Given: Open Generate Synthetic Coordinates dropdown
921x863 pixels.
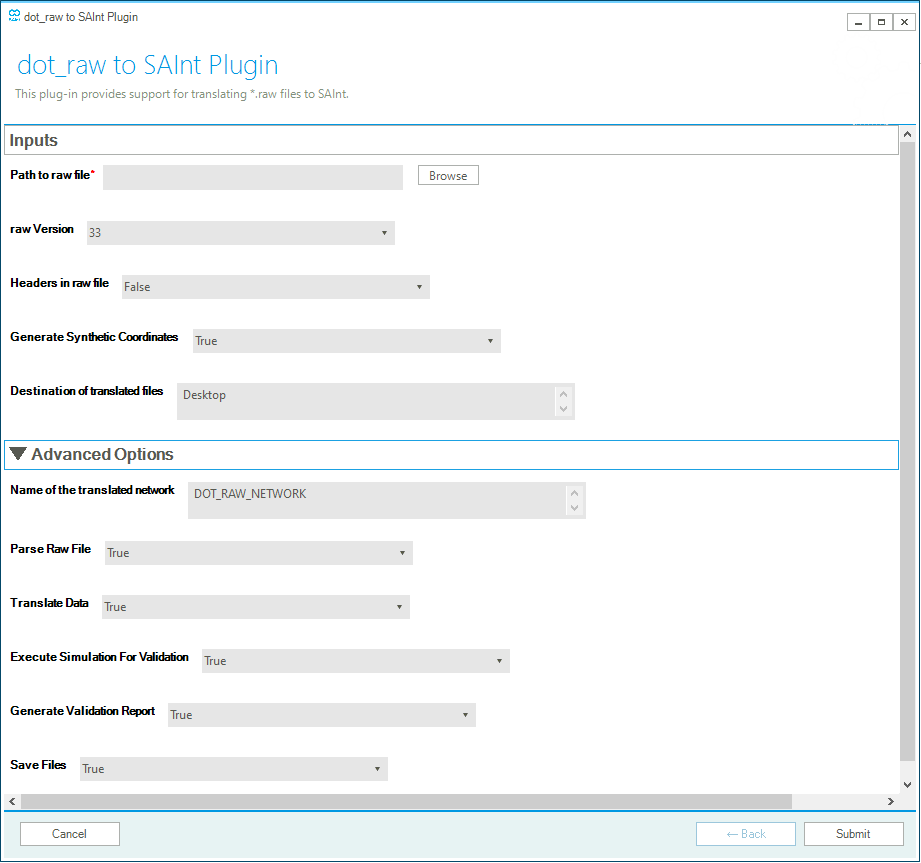Looking at the screenshot, I should point(347,341).
